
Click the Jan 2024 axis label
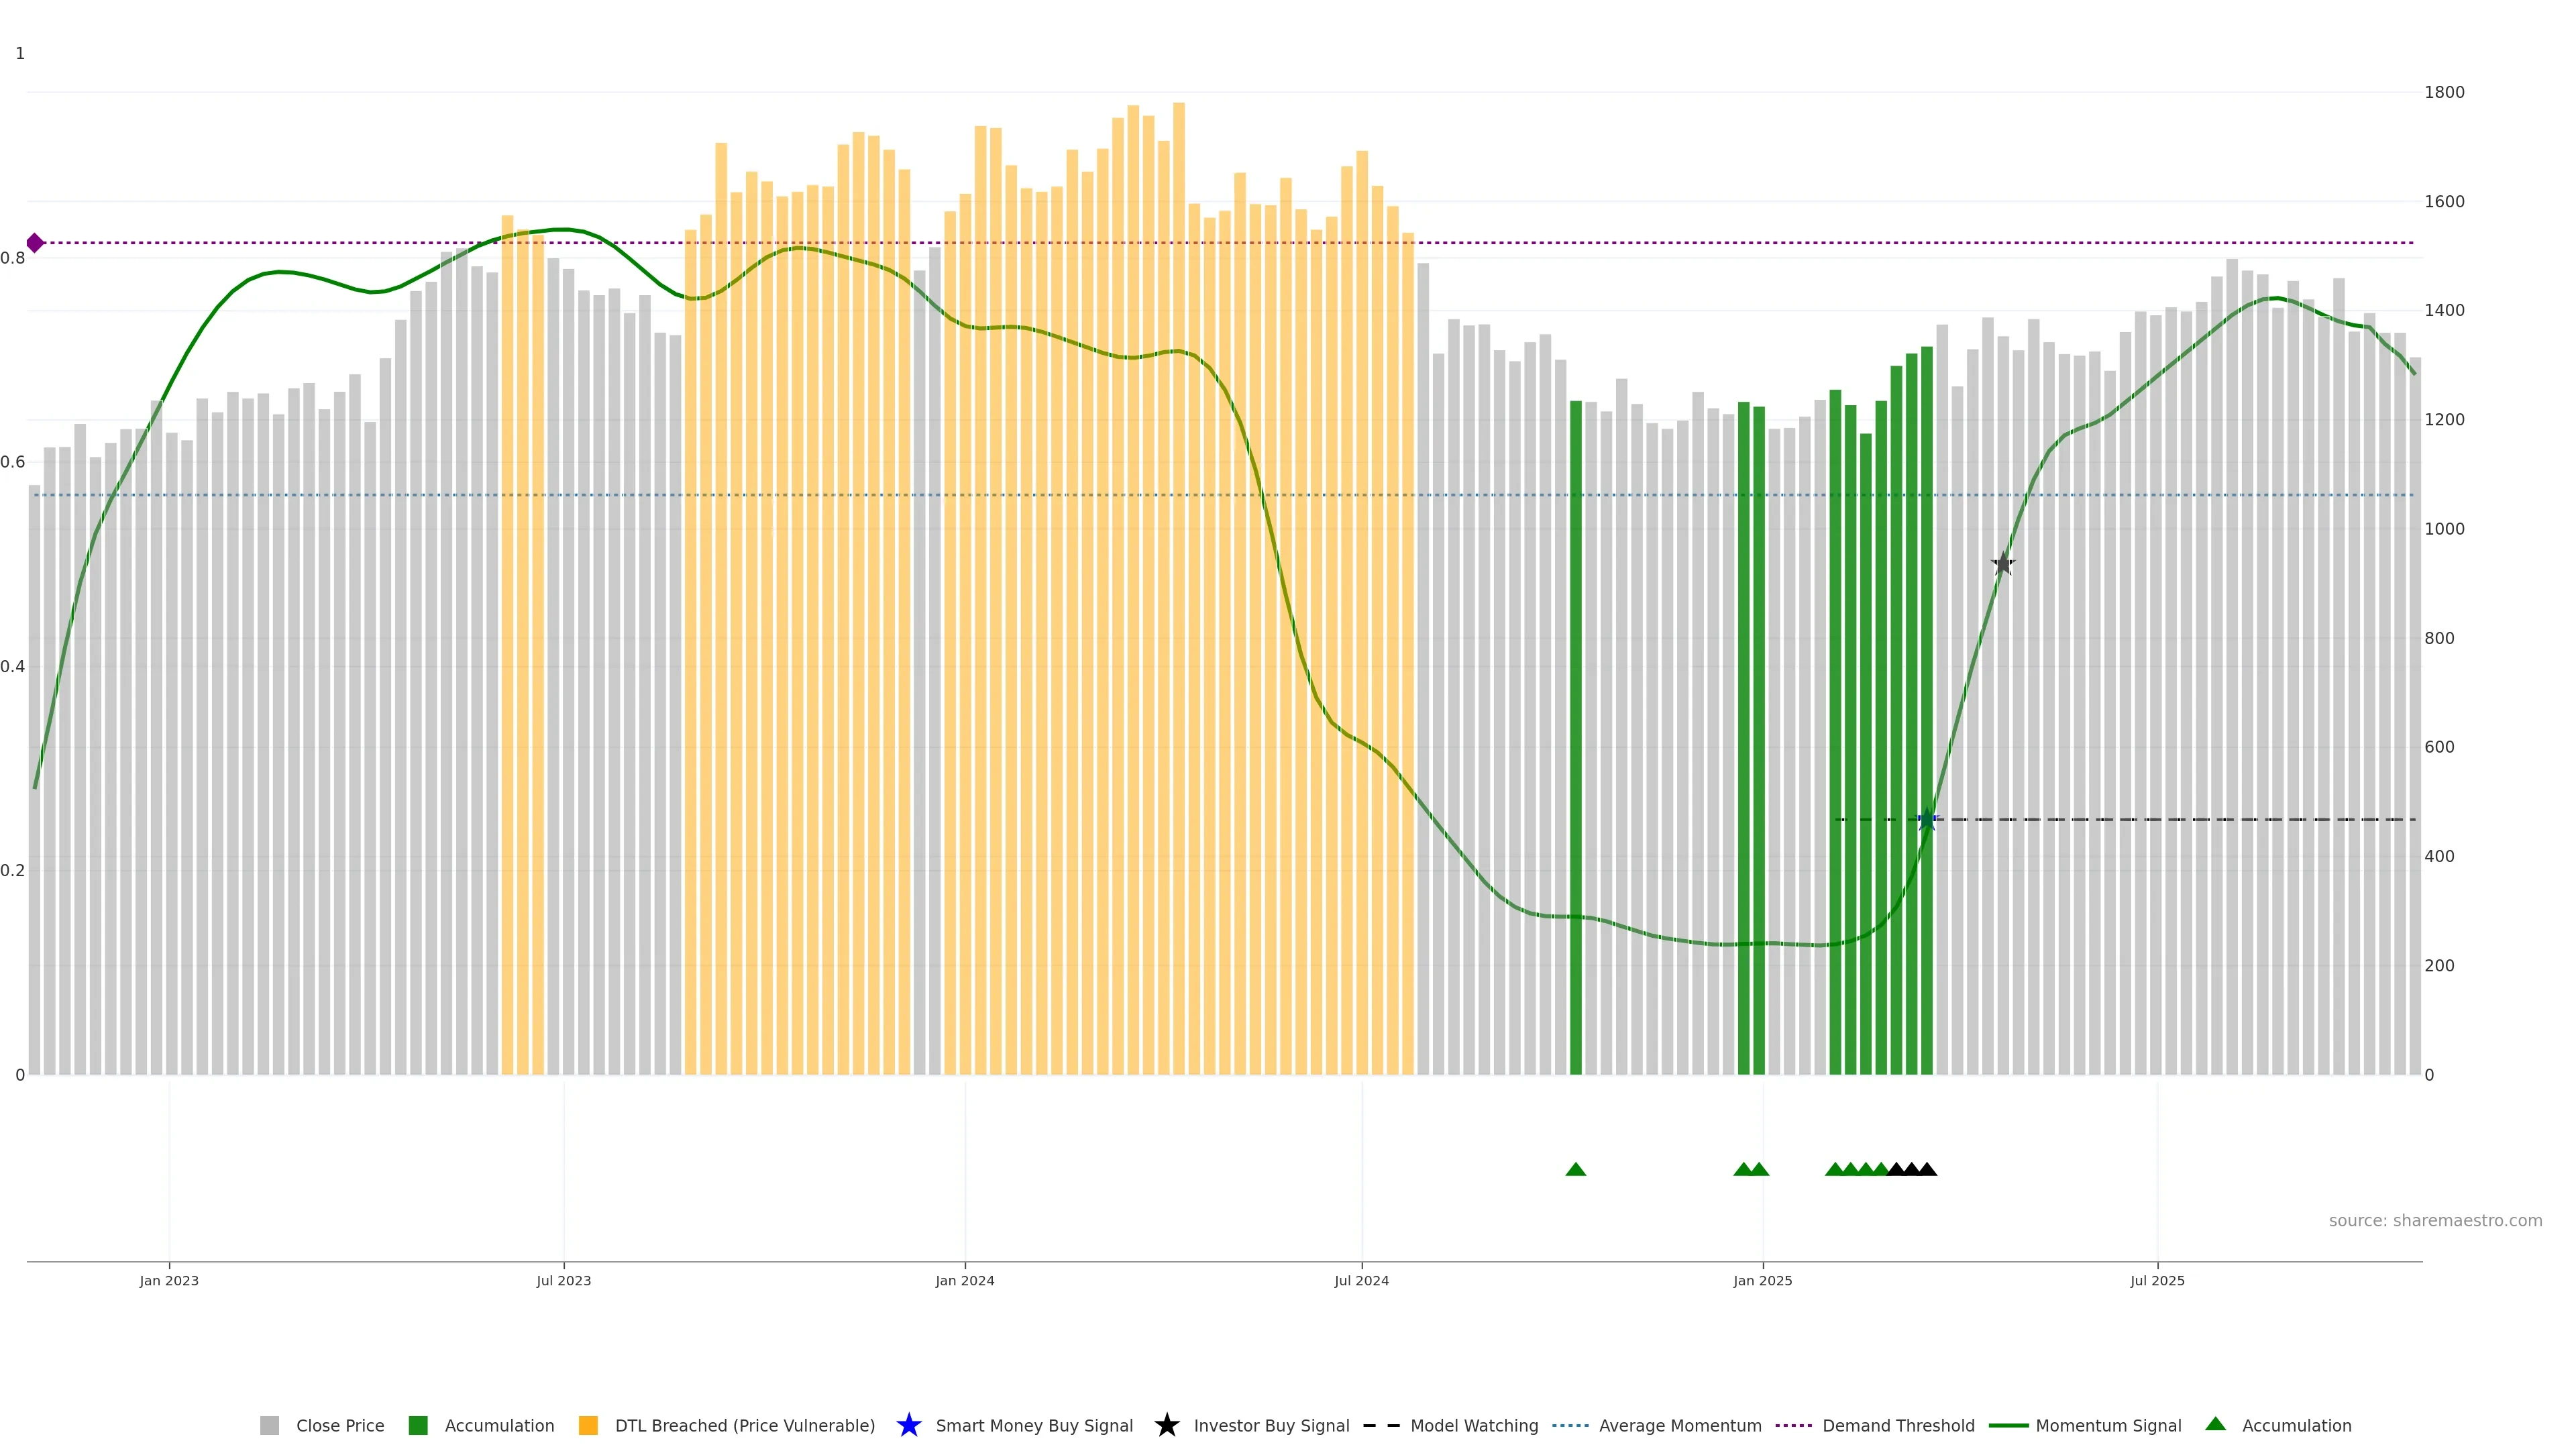[x=964, y=1281]
